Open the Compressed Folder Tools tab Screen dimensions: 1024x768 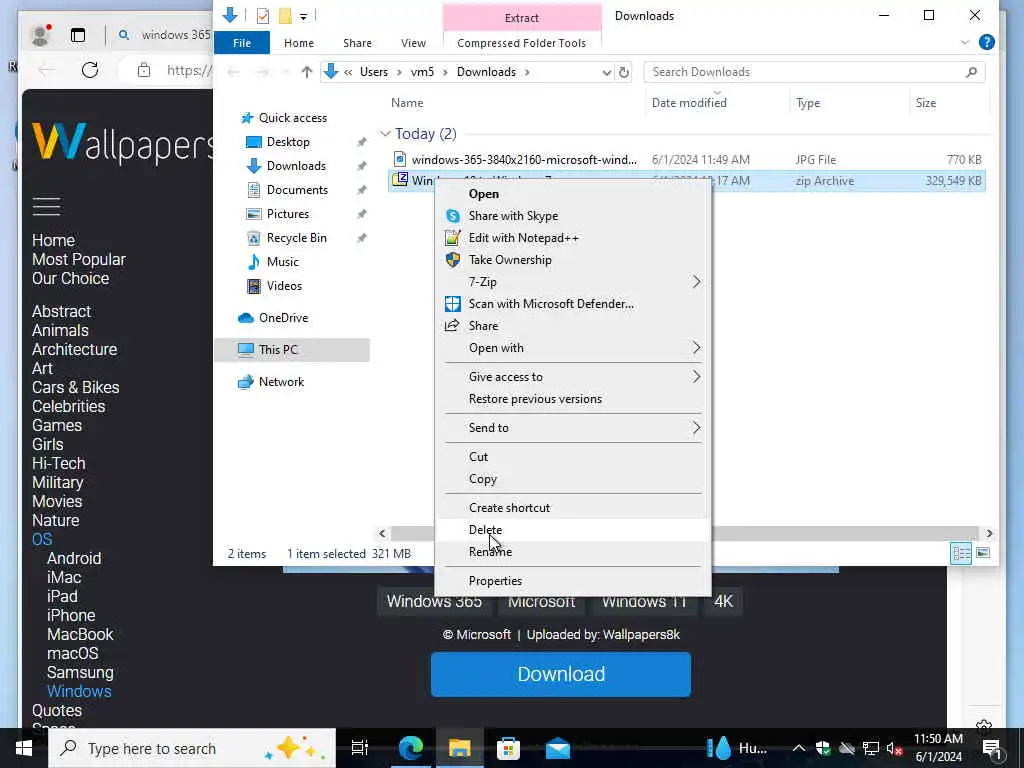pyautogui.click(x=521, y=43)
